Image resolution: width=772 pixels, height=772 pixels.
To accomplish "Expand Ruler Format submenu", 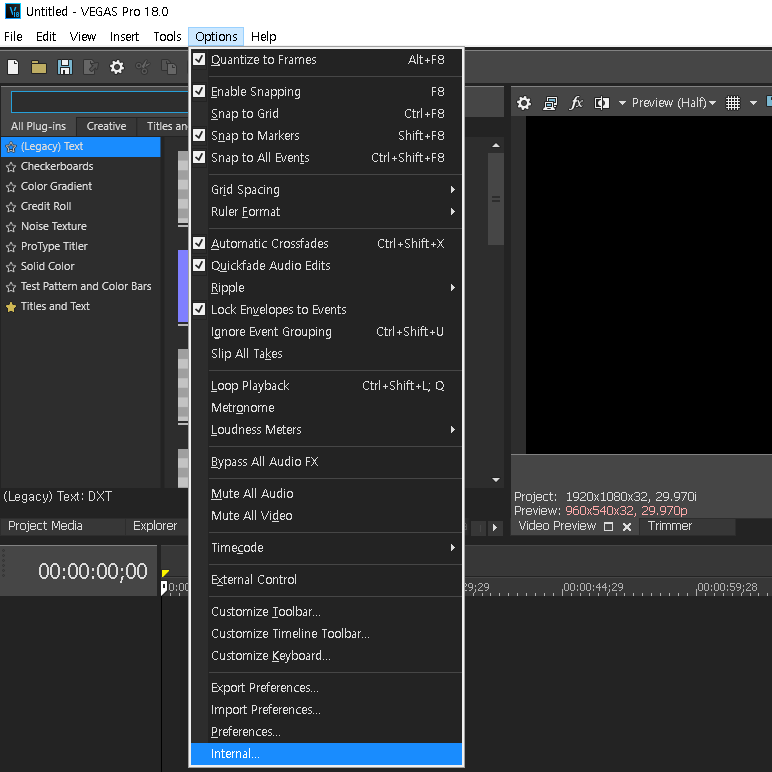I will point(326,212).
